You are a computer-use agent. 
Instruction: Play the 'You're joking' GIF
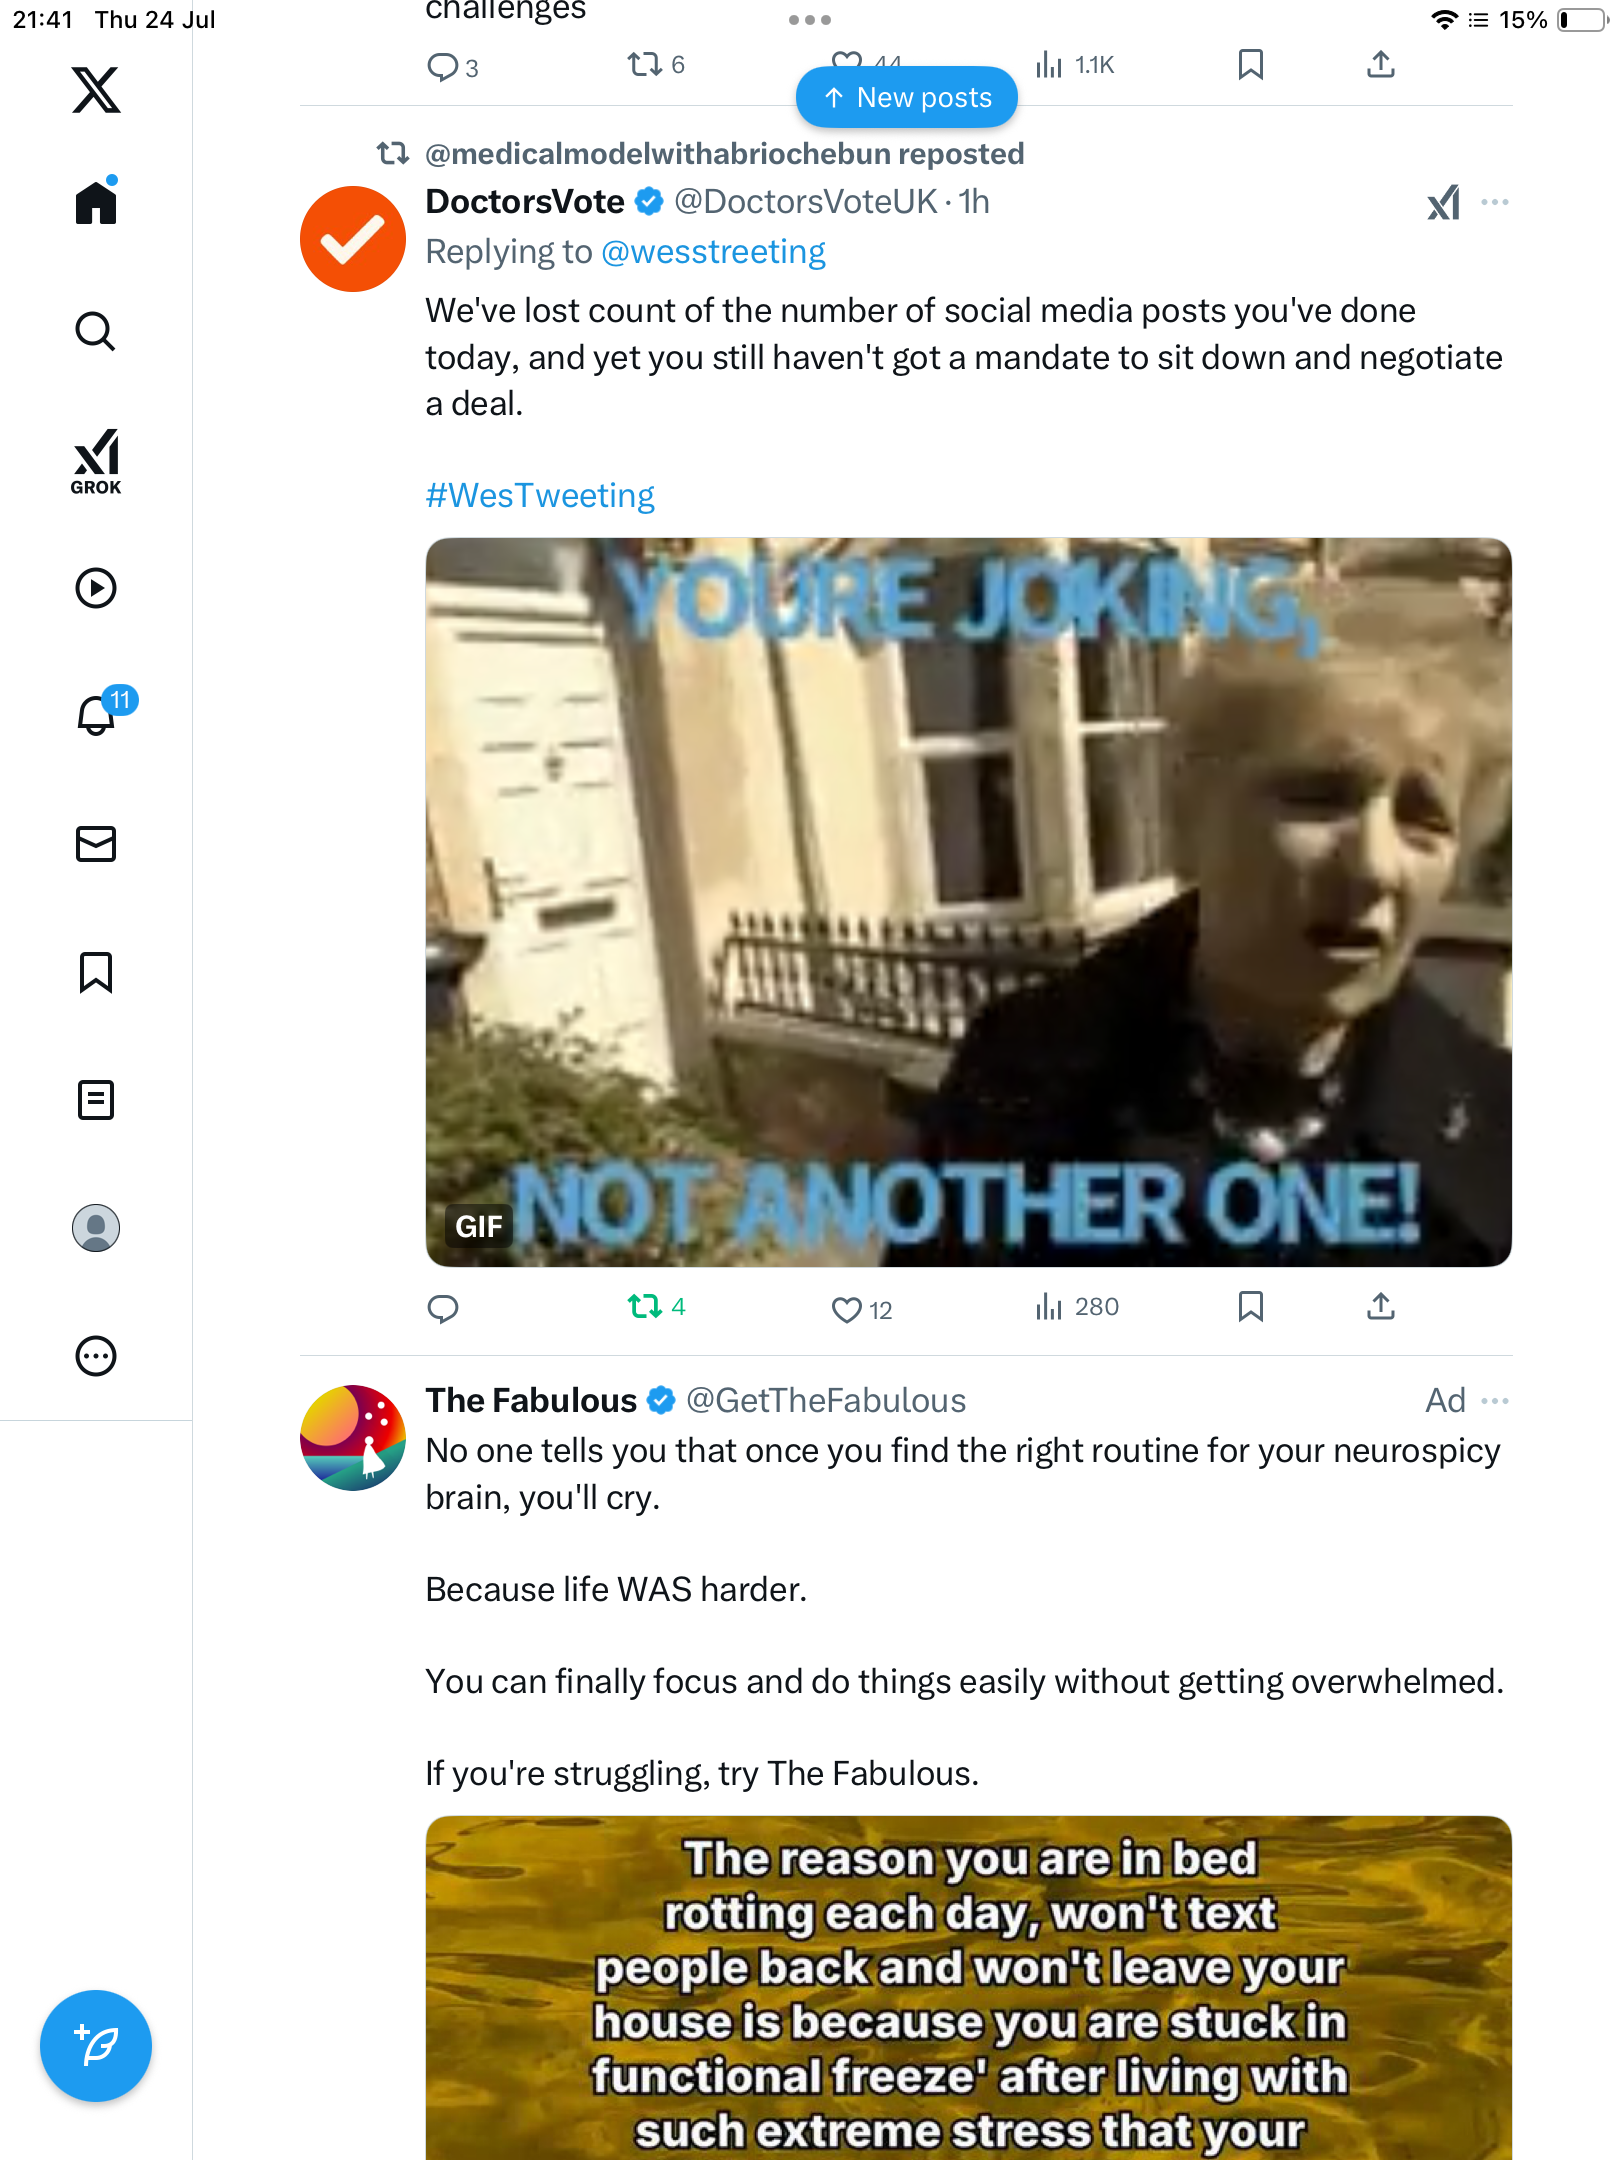pos(968,902)
